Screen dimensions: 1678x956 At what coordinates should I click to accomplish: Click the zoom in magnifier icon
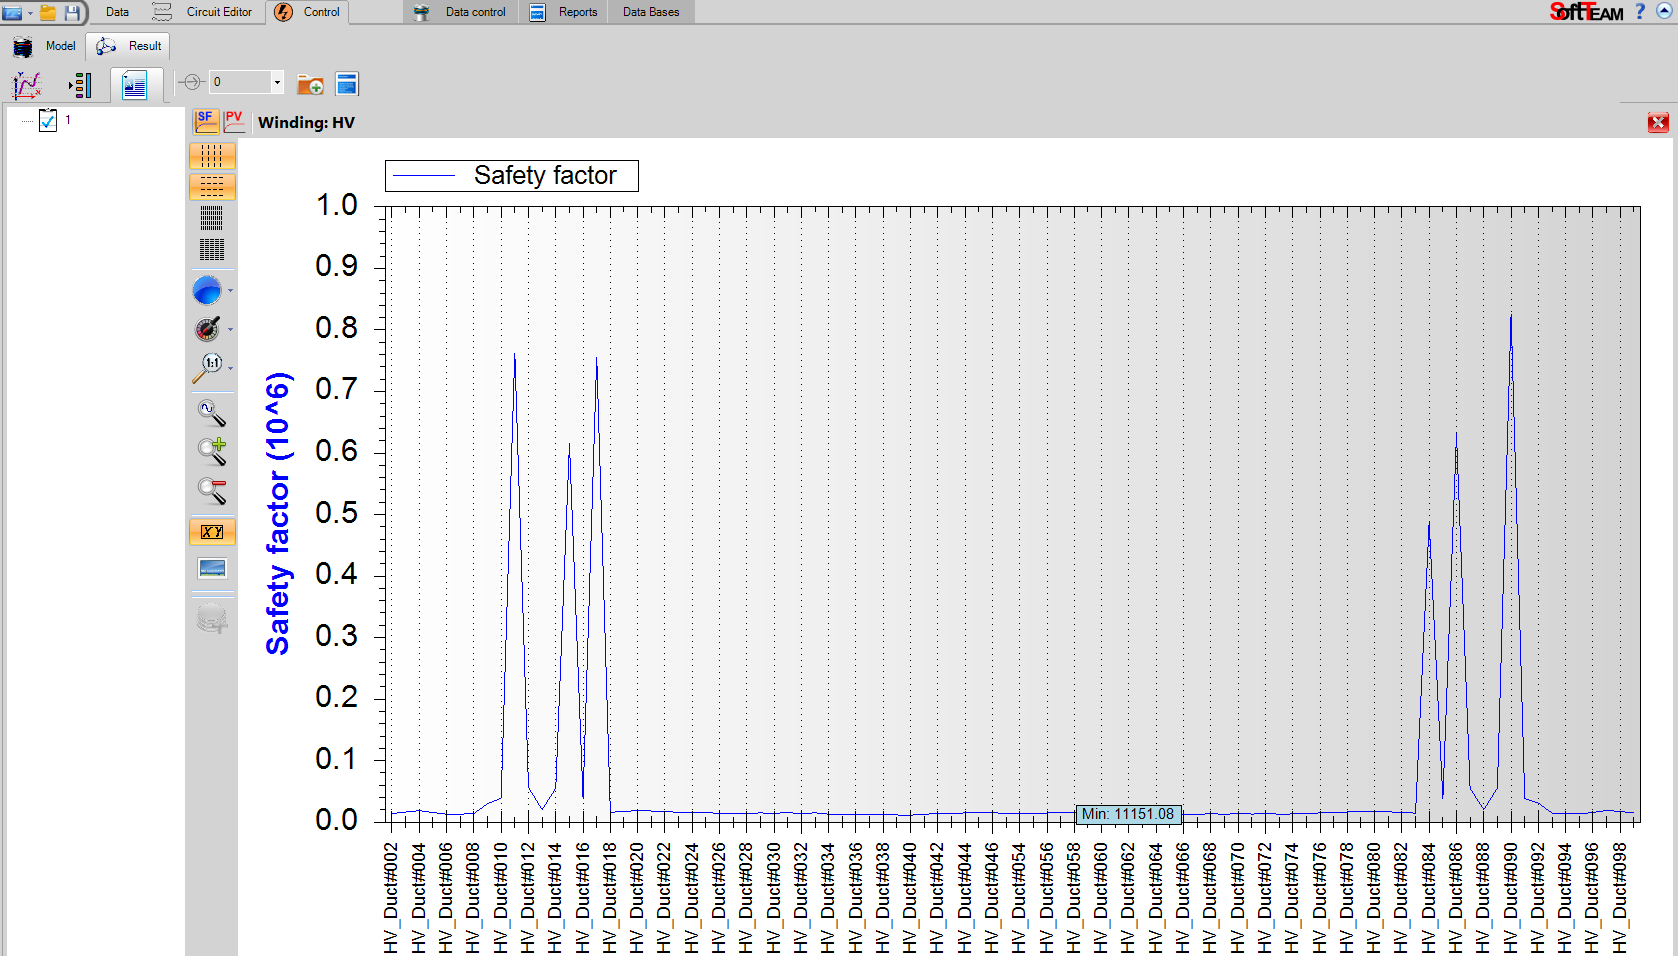pyautogui.click(x=212, y=451)
